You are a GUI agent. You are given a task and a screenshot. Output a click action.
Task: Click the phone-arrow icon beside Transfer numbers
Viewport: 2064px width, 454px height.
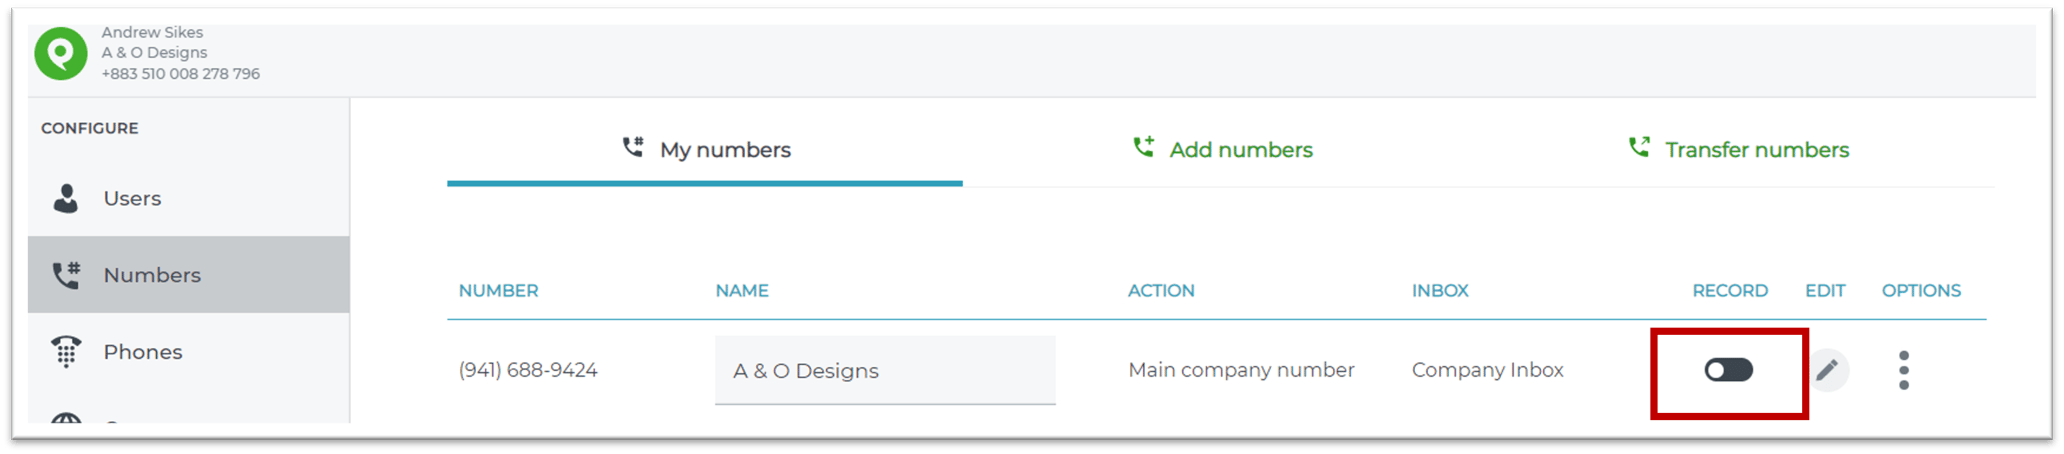[x=1639, y=148]
